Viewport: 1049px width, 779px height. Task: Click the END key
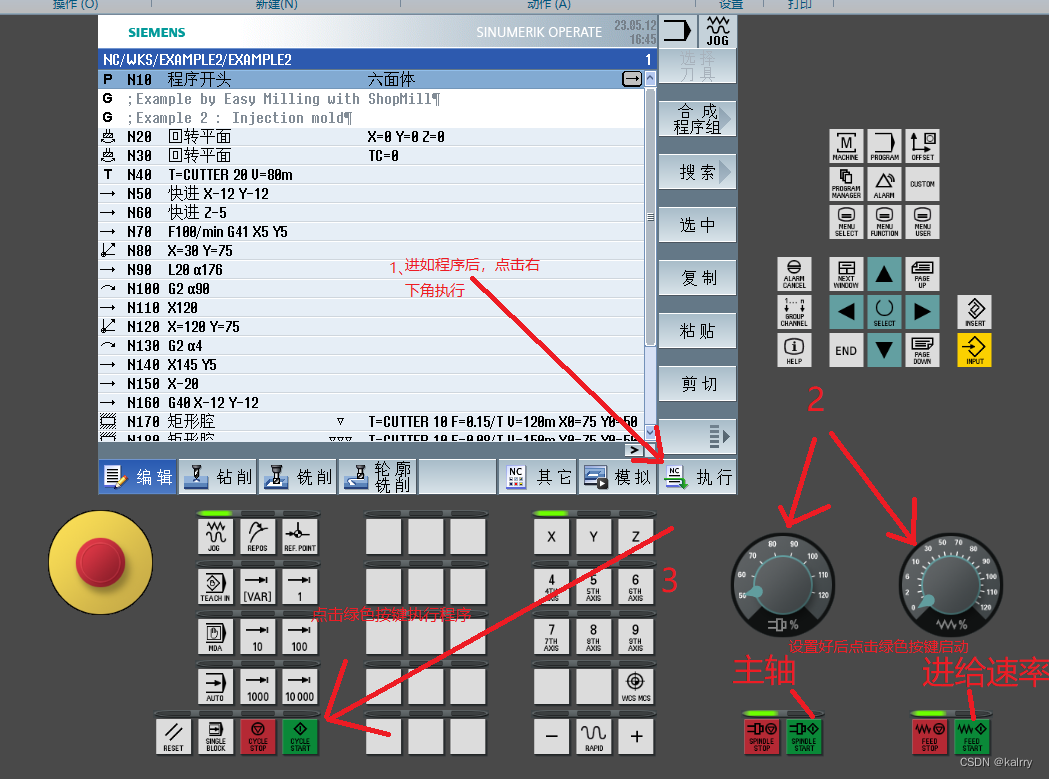pos(846,350)
